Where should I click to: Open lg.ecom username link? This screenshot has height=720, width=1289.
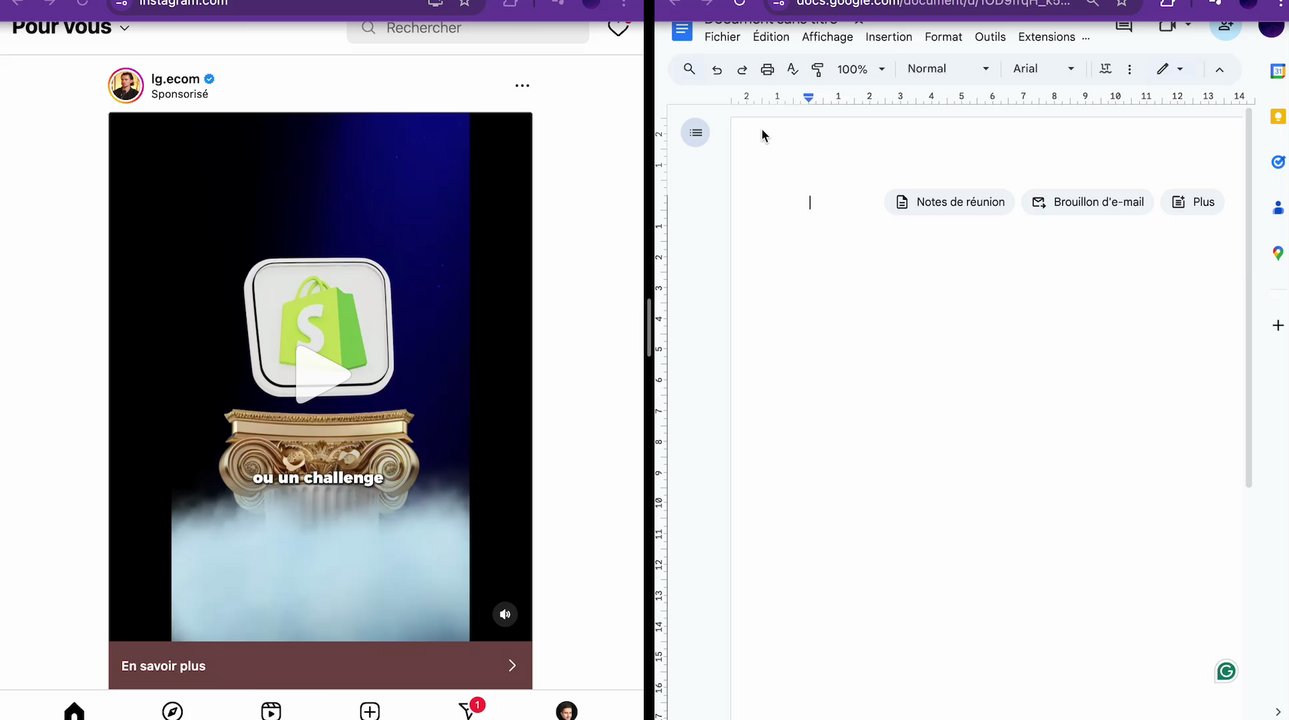pyautogui.click(x=175, y=78)
